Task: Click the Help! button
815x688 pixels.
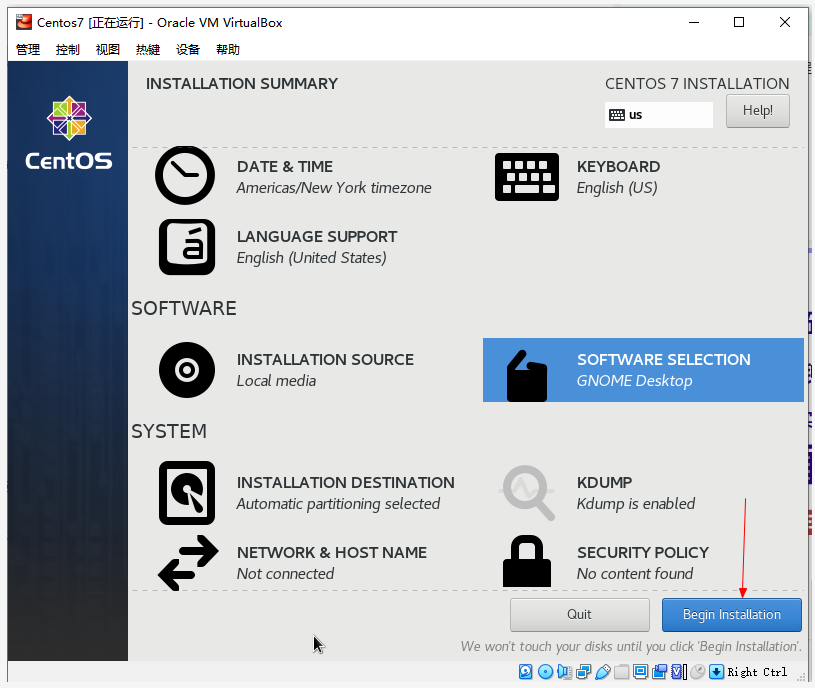Action: (757, 111)
